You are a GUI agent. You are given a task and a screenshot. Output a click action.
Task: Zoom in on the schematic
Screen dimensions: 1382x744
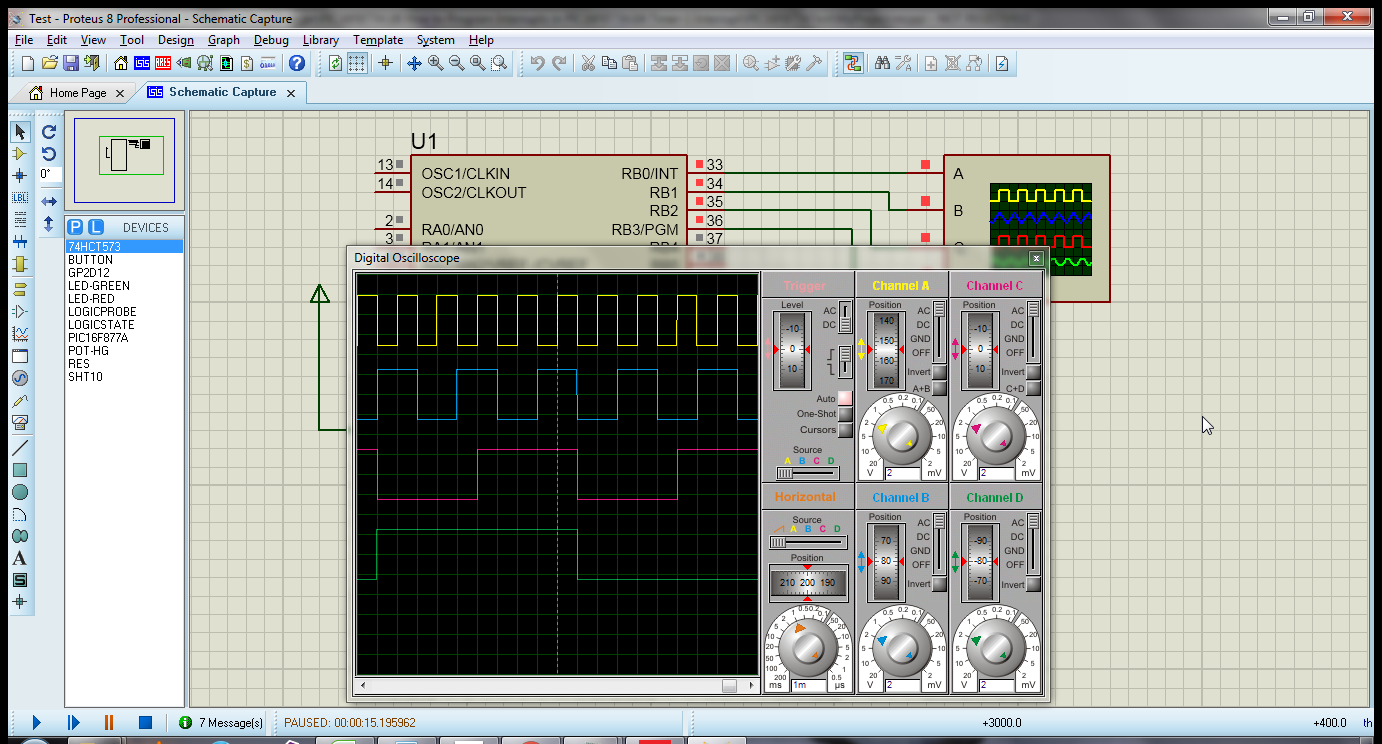point(436,63)
